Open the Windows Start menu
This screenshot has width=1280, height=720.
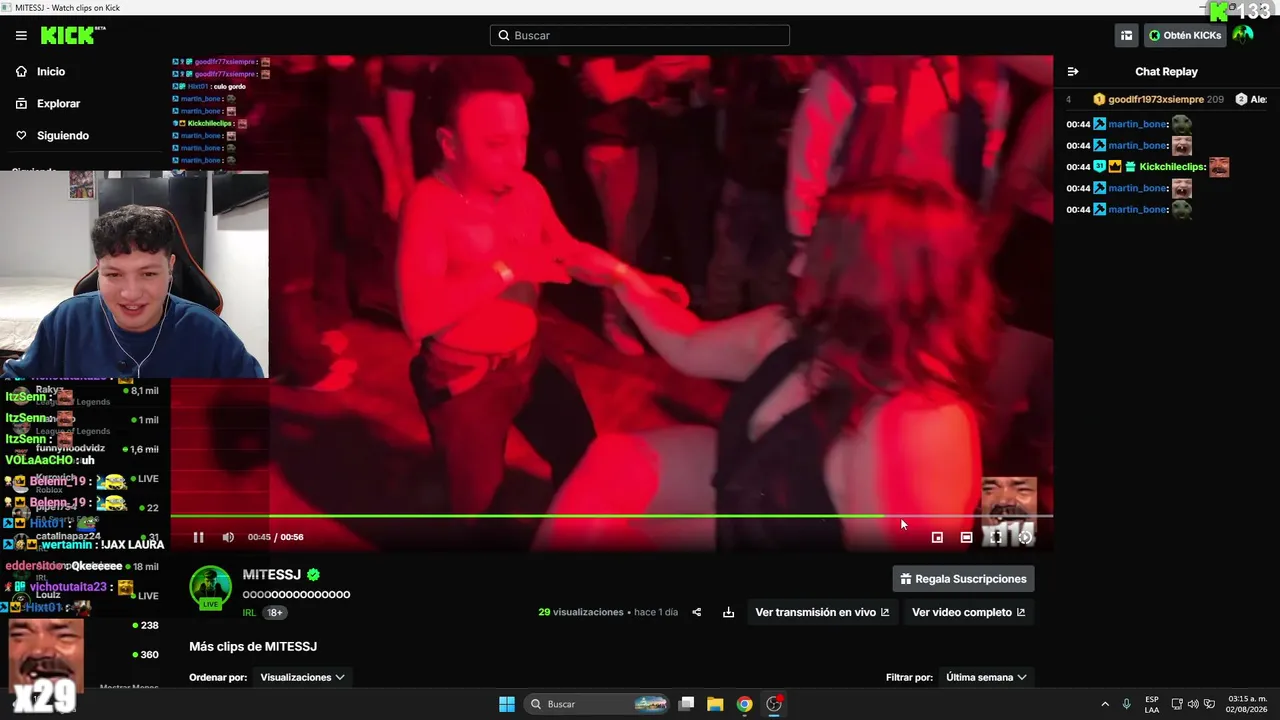pyautogui.click(x=507, y=704)
